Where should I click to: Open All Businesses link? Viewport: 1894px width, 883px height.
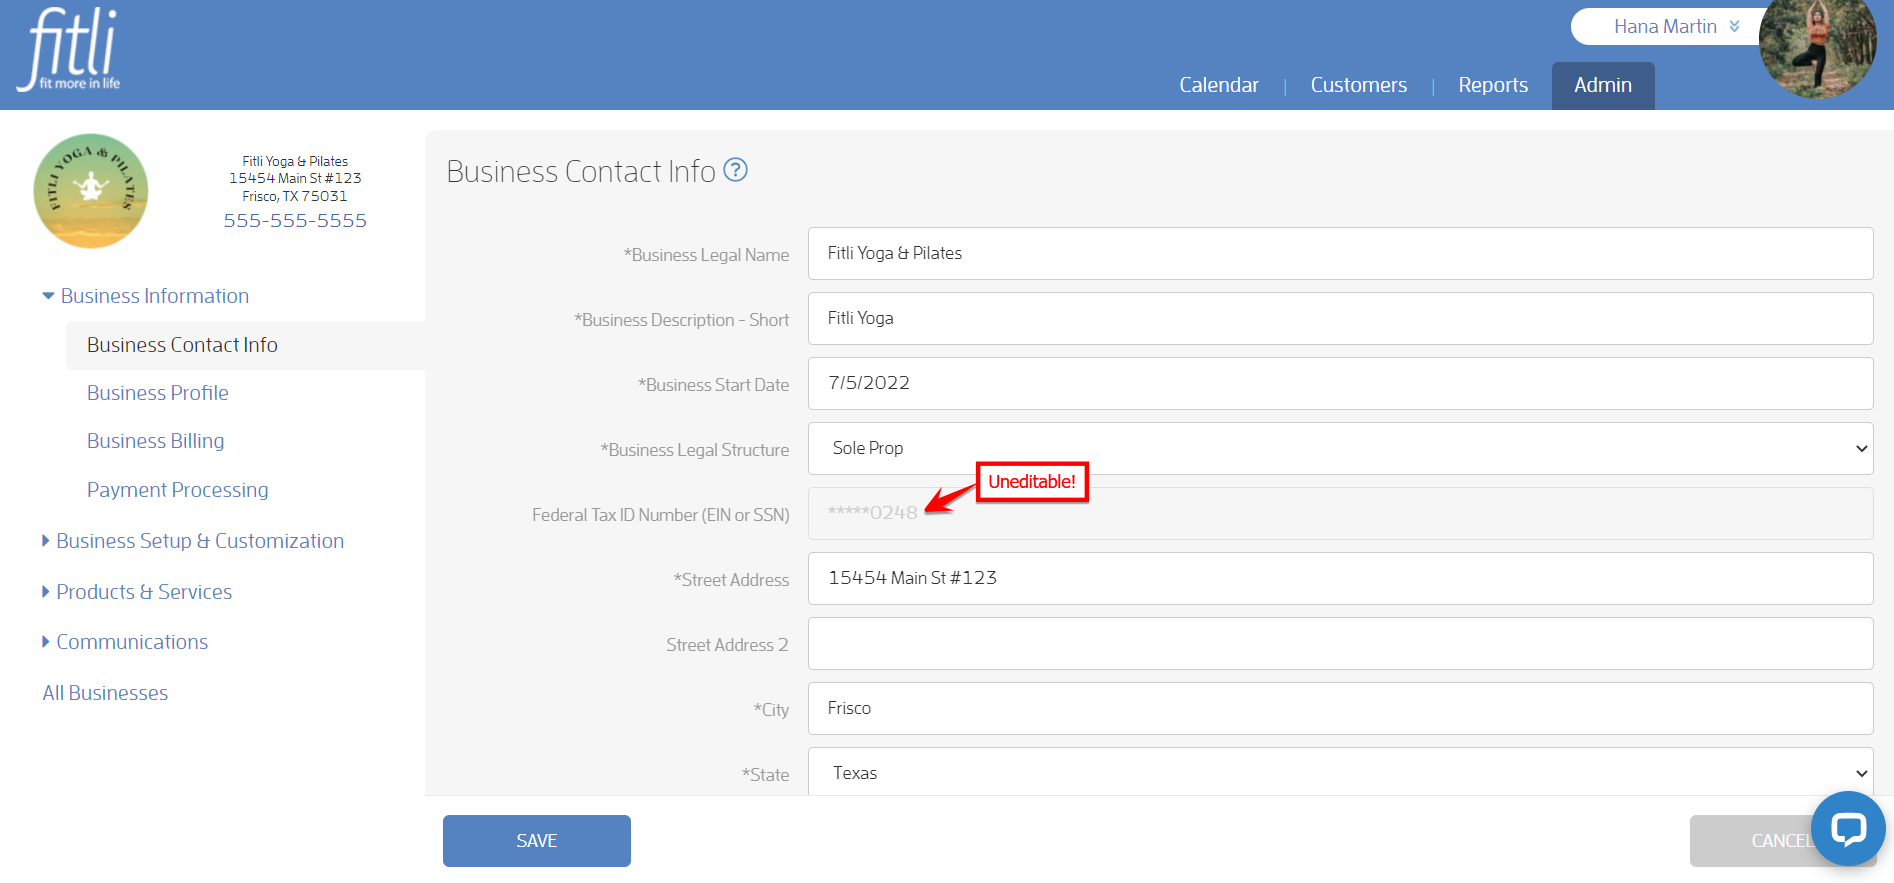pyautogui.click(x=105, y=693)
